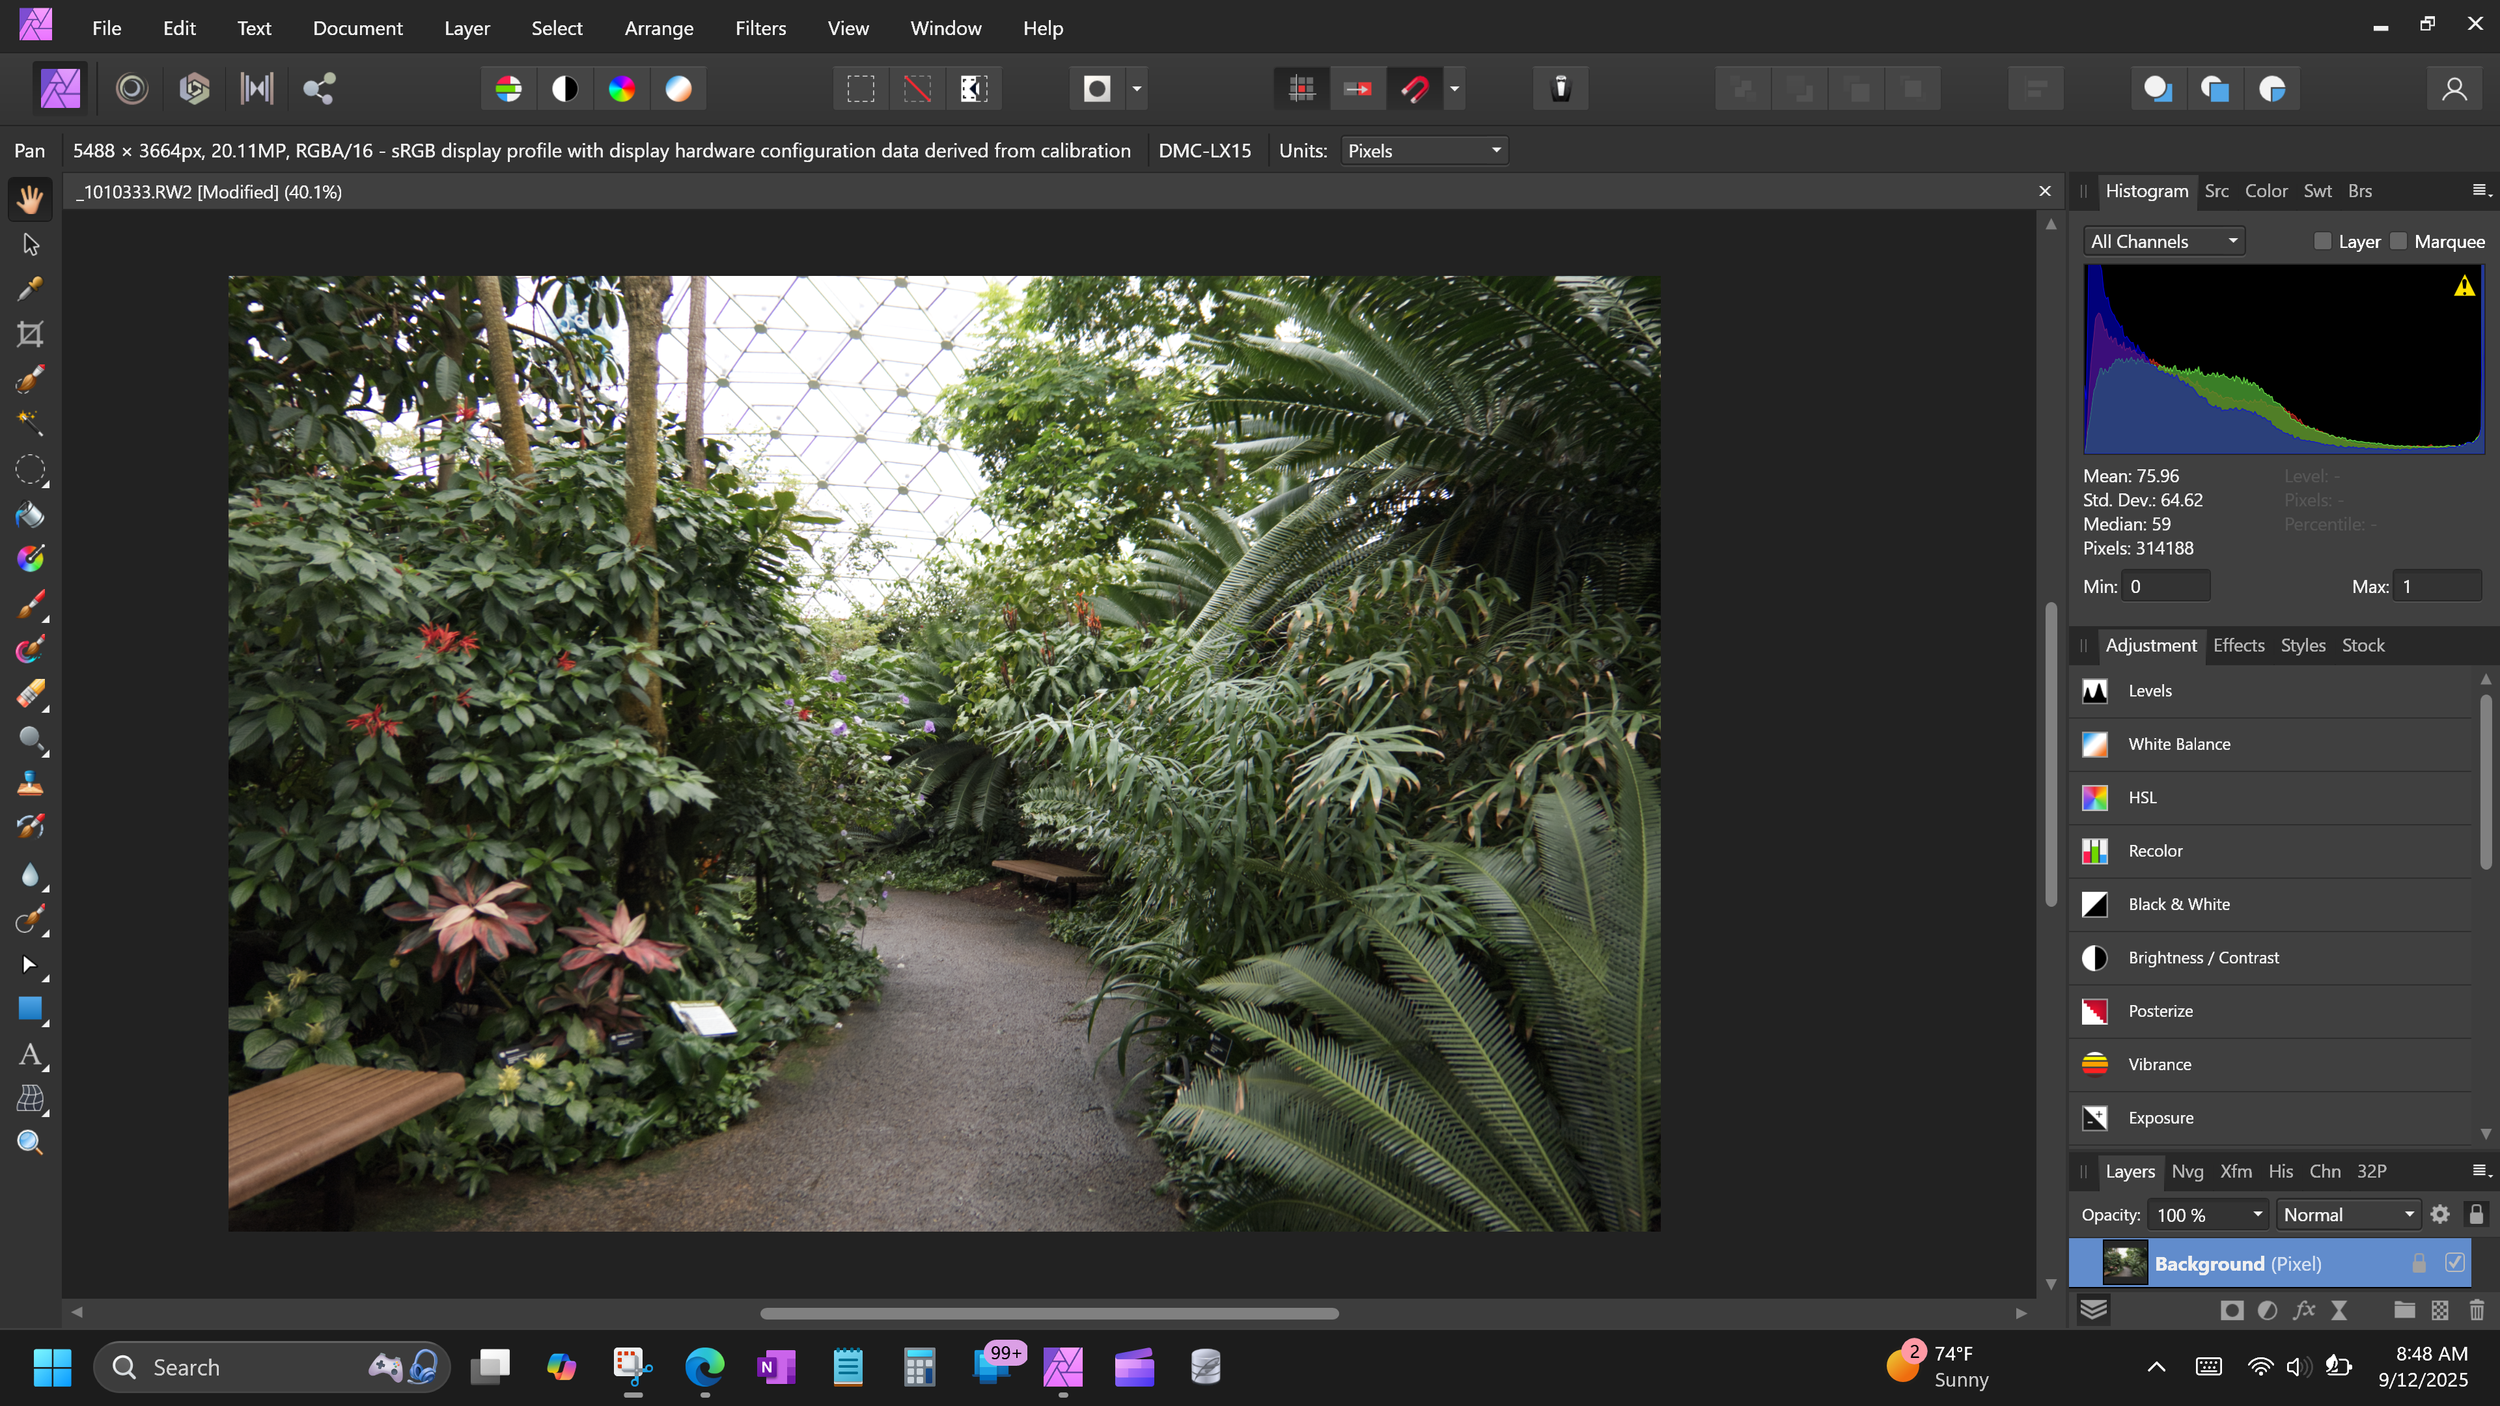Open the Filters menu
The image size is (2500, 1406).
pos(760,28)
